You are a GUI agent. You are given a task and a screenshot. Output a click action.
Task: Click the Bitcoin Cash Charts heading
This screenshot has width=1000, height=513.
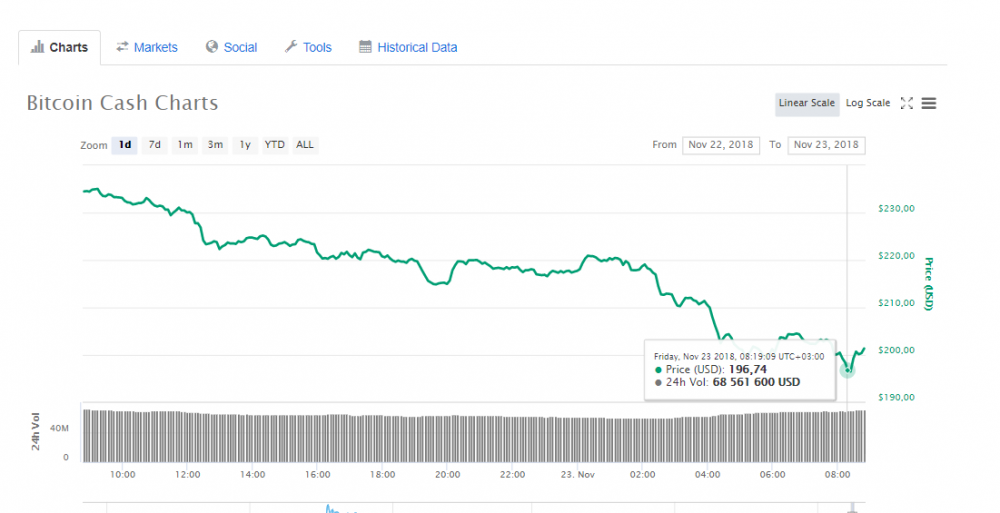click(x=122, y=103)
